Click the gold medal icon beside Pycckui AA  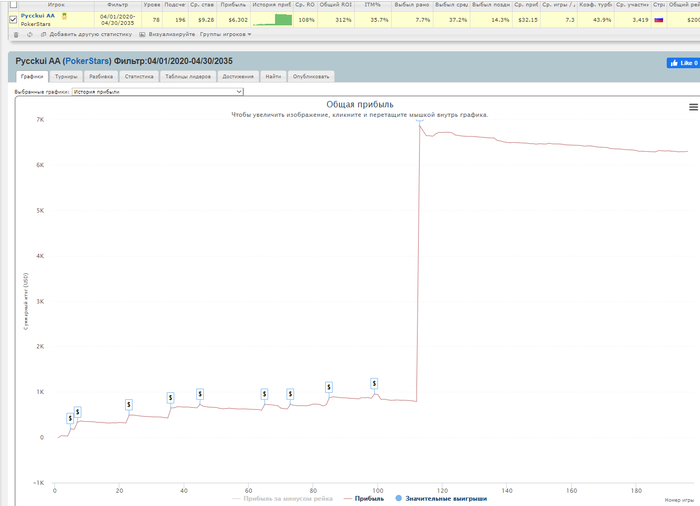click(64, 16)
